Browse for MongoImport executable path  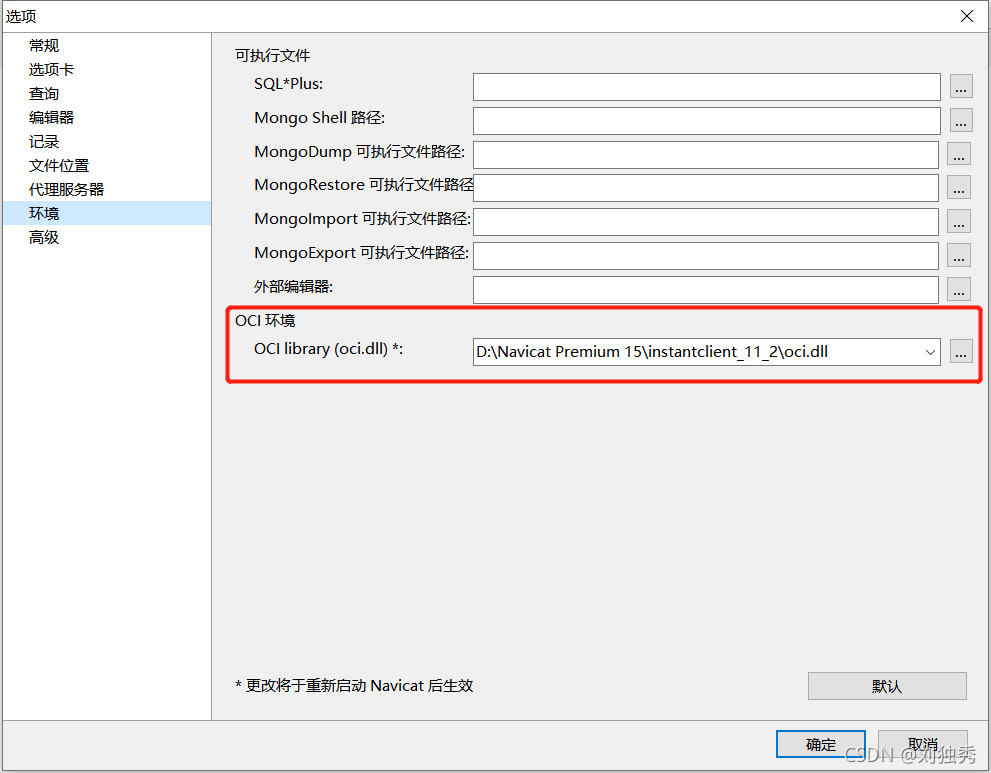959,221
